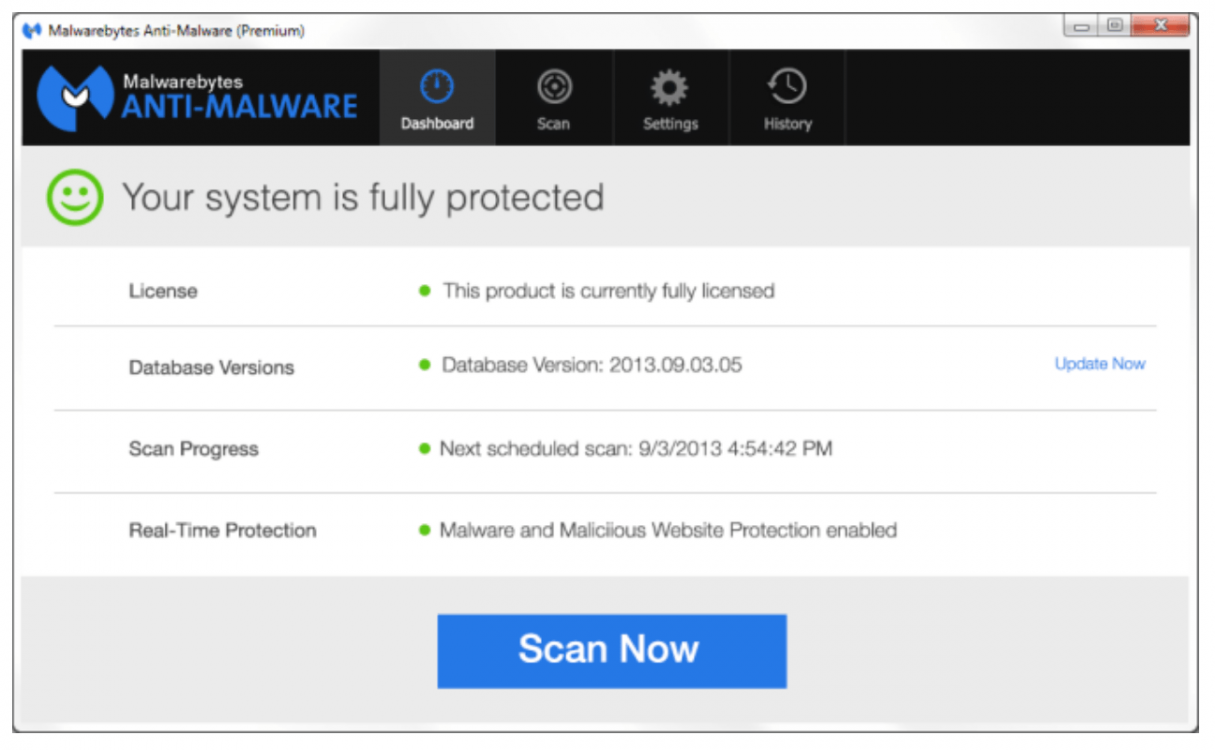Click the green smiley face status icon
The width and height of the screenshot is (1215, 750).
(x=75, y=198)
